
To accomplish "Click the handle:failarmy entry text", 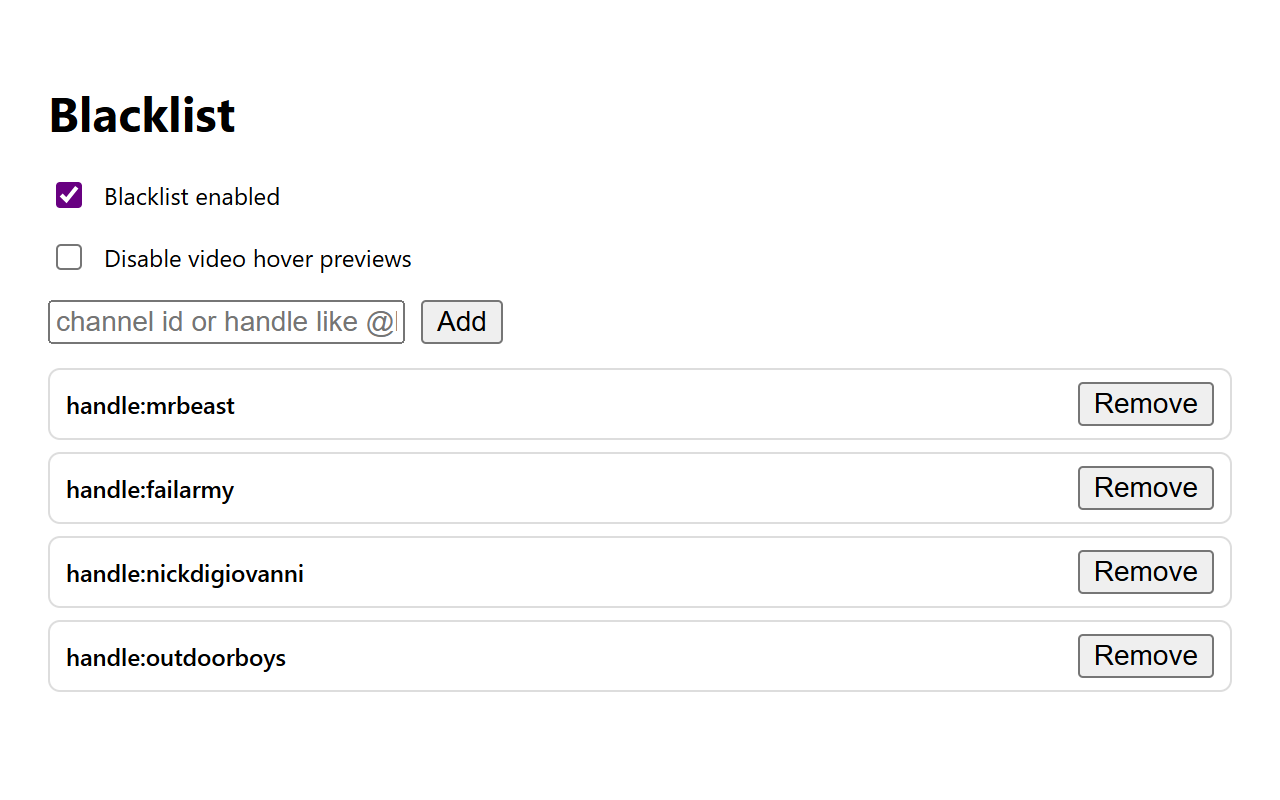I will tap(150, 490).
